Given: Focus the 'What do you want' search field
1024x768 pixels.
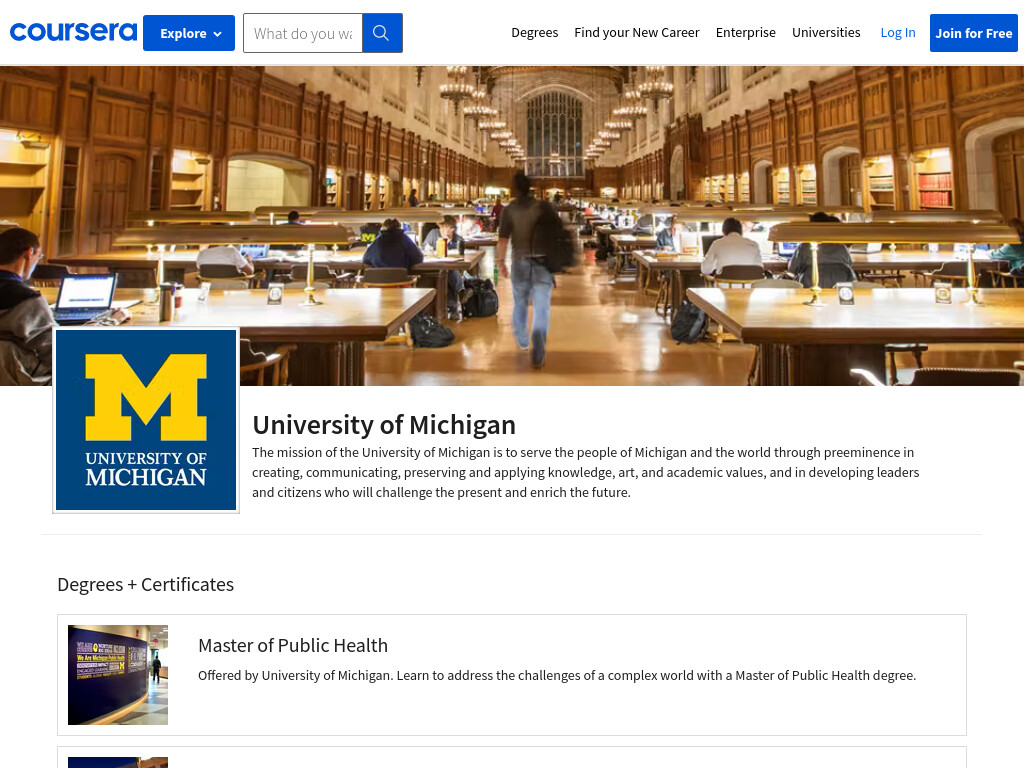Looking at the screenshot, I should 303,33.
